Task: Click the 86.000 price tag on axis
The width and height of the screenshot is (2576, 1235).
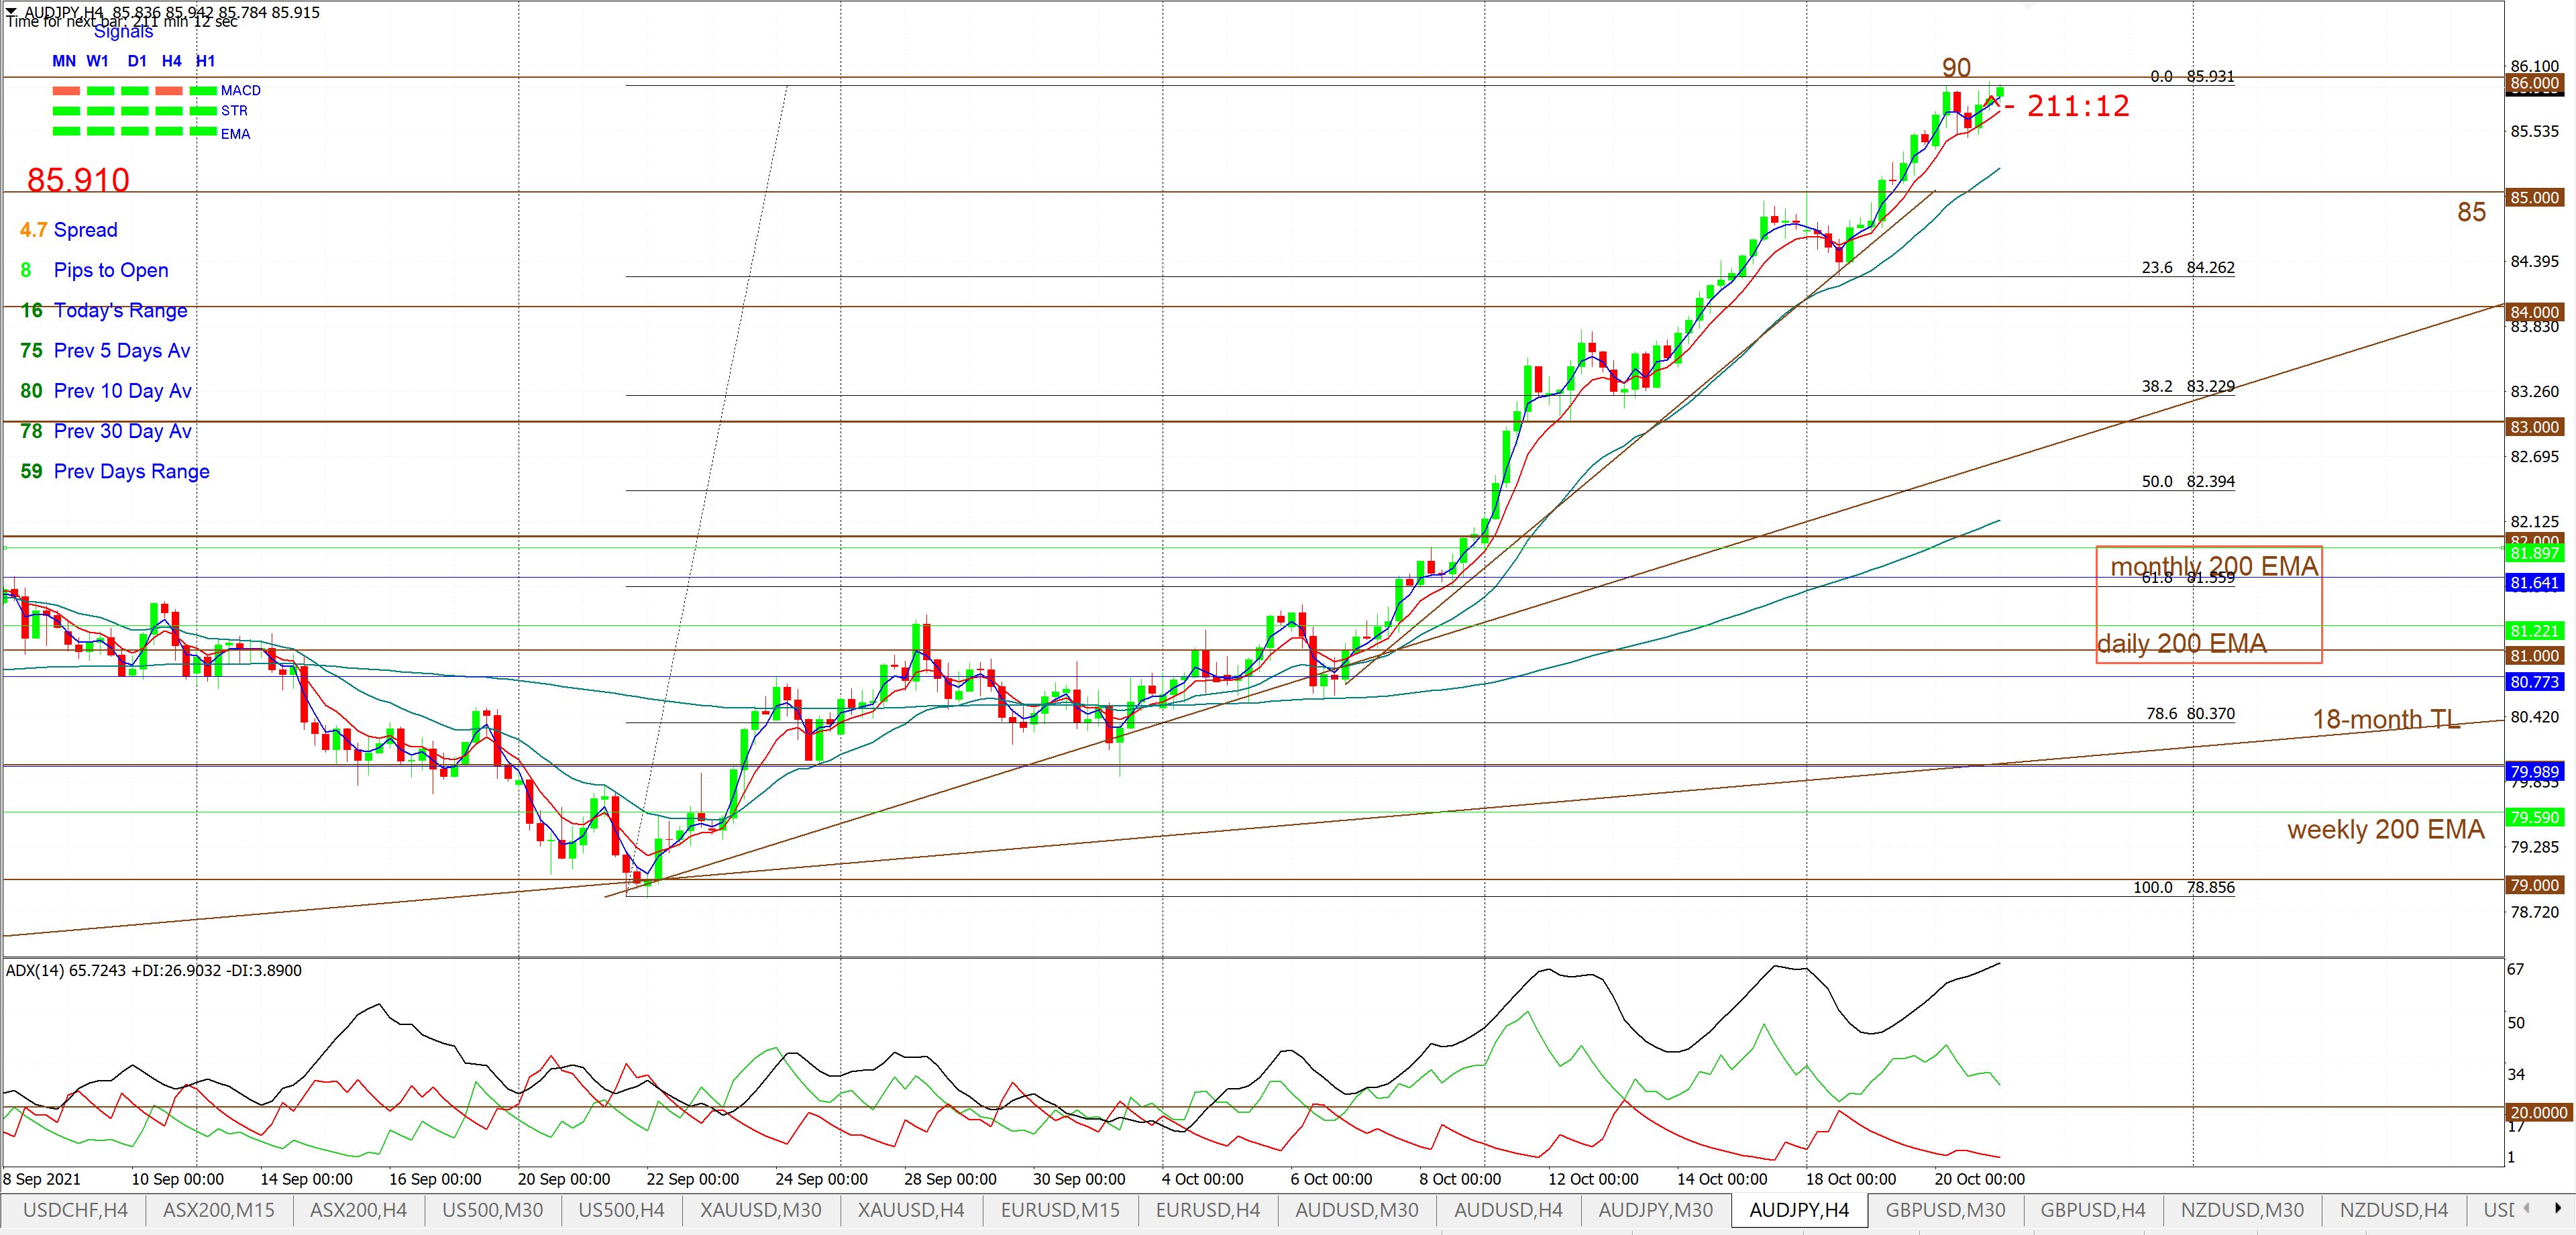Action: coord(2535,84)
